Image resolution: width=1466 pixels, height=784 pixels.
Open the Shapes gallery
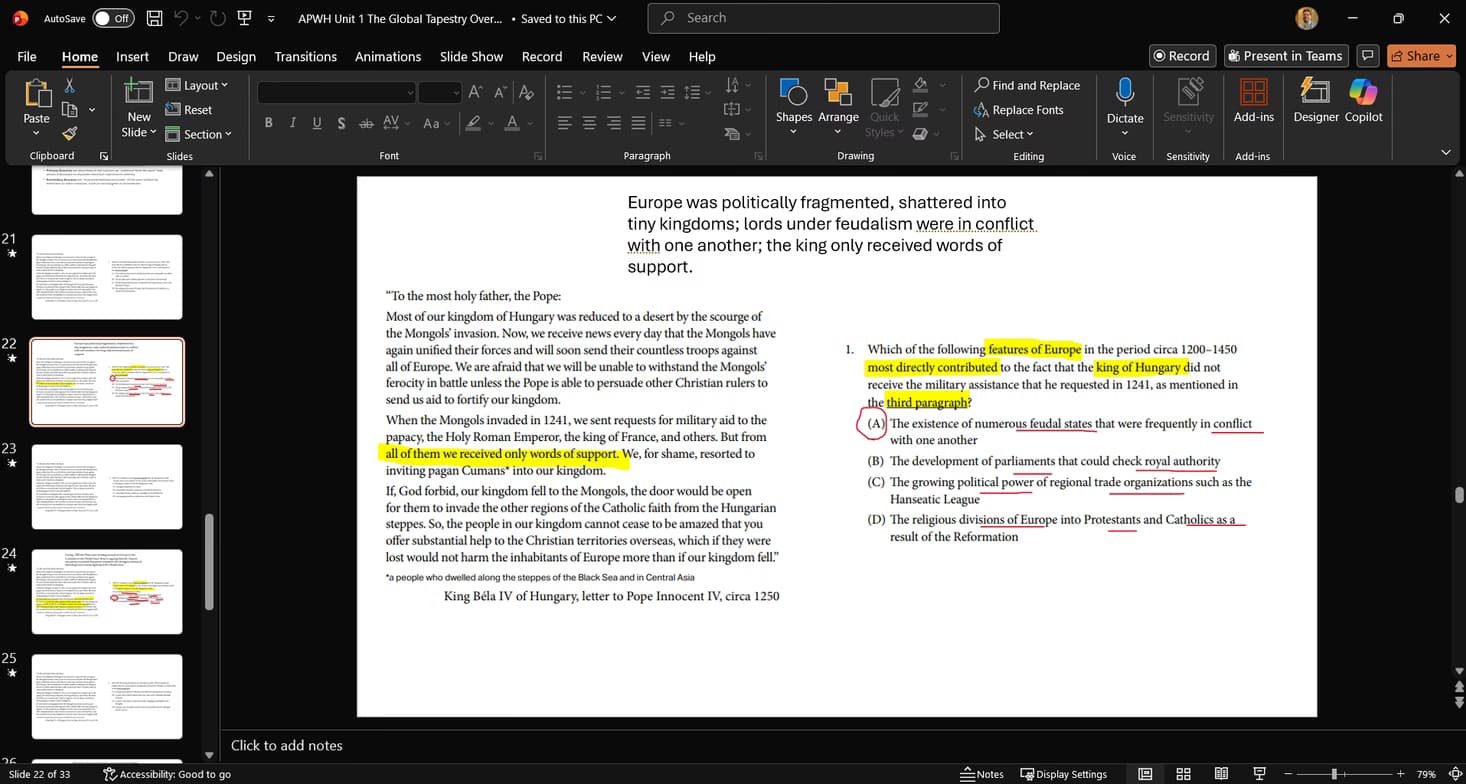point(793,103)
